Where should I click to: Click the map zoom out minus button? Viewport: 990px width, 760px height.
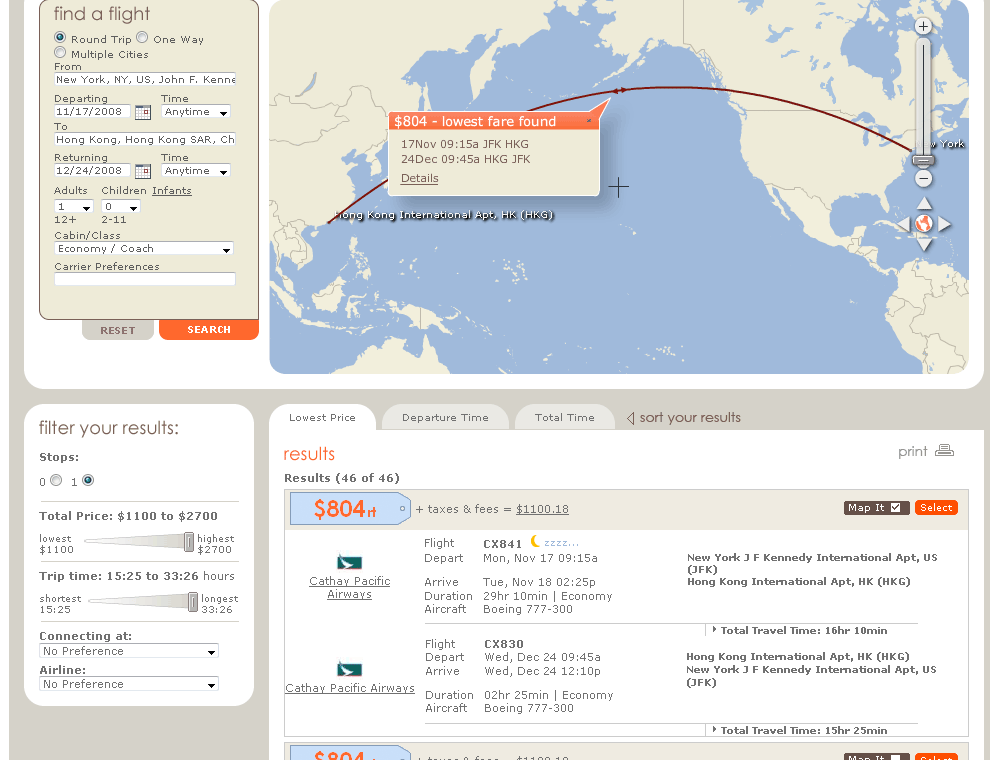pyautogui.click(x=923, y=179)
